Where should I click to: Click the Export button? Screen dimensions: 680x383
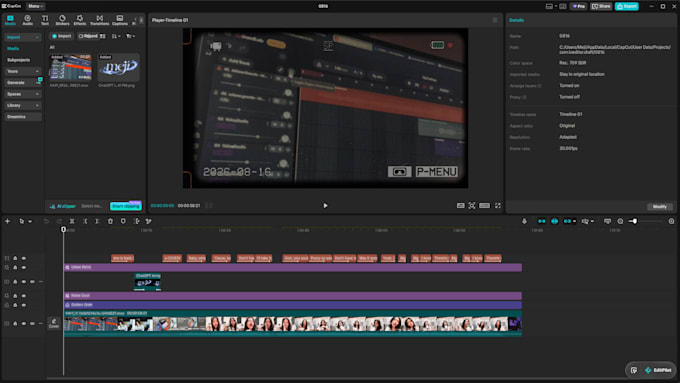627,6
